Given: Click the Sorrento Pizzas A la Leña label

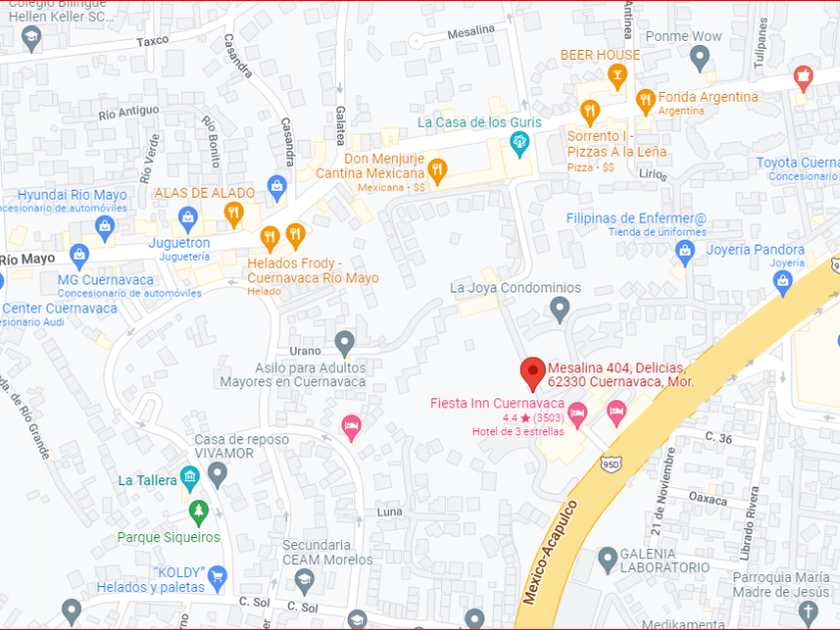Looking at the screenshot, I should pyautogui.click(x=617, y=144).
